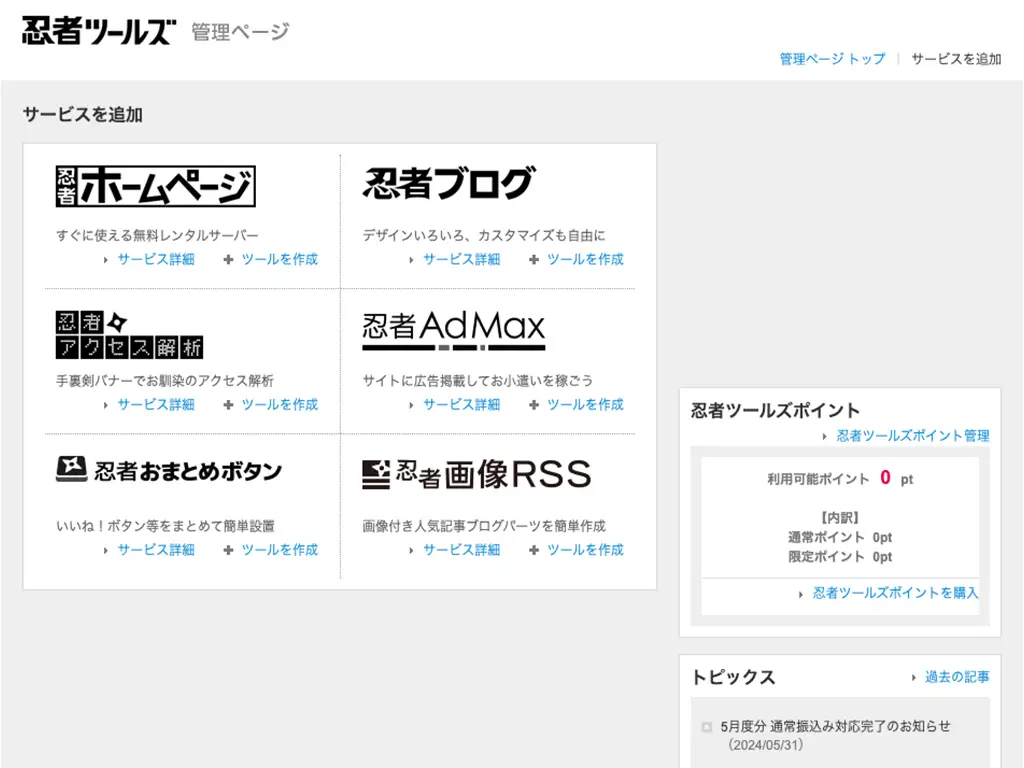Image resolution: width=1024 pixels, height=768 pixels.
Task: Click the (2024/05/31) topic date
Action: pos(765,745)
